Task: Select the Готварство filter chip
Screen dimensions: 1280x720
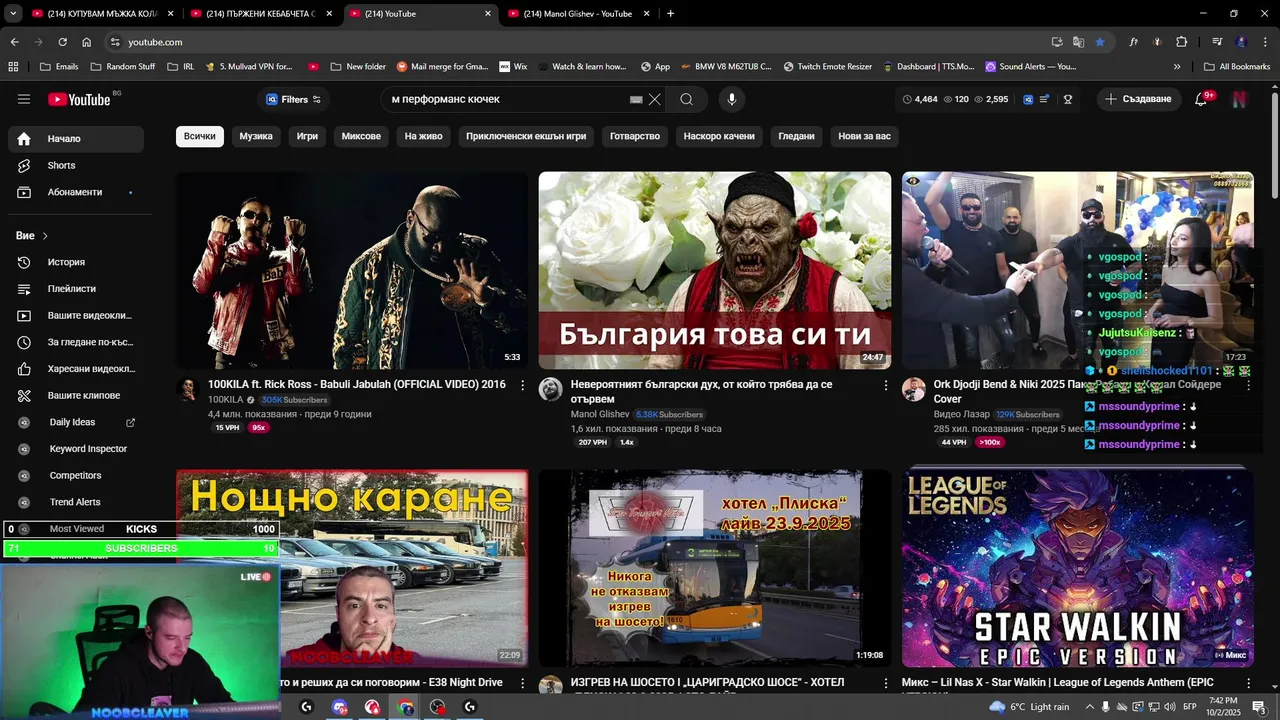Action: tap(635, 136)
